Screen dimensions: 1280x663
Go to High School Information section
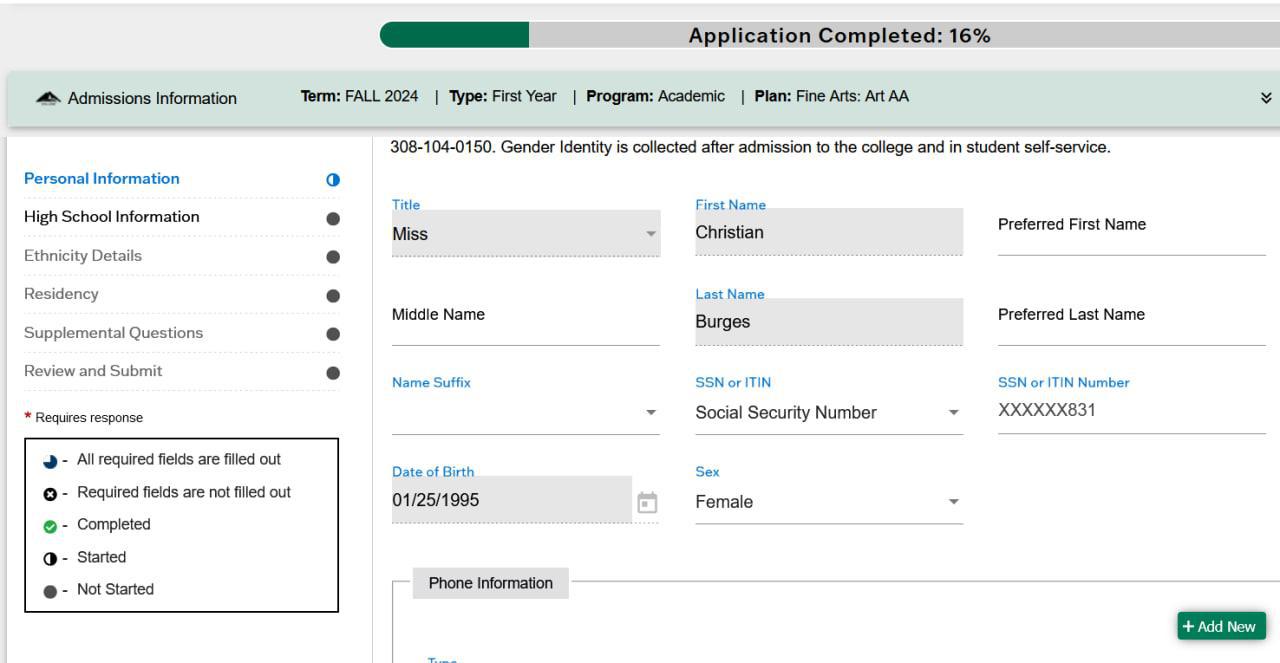[112, 217]
